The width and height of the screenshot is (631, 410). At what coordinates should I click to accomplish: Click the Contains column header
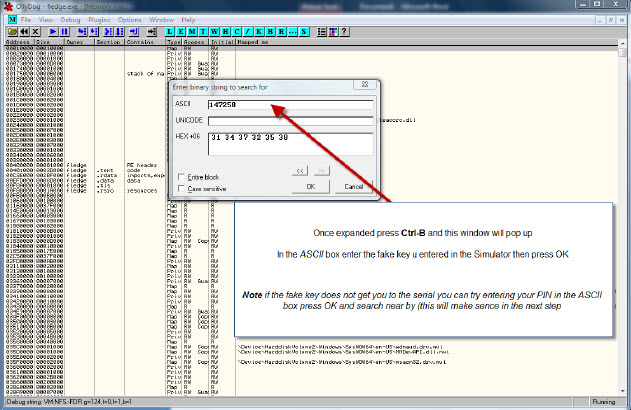(145, 42)
